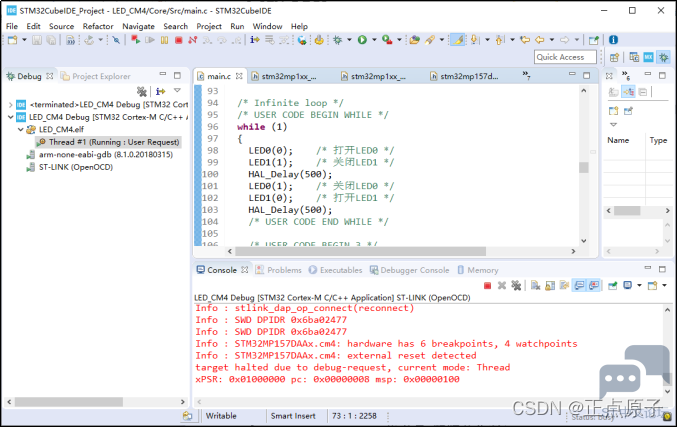The height and width of the screenshot is (428, 678).
Task: Select the ST-LINK (OpenOCD) entry
Action: [x=76, y=167]
